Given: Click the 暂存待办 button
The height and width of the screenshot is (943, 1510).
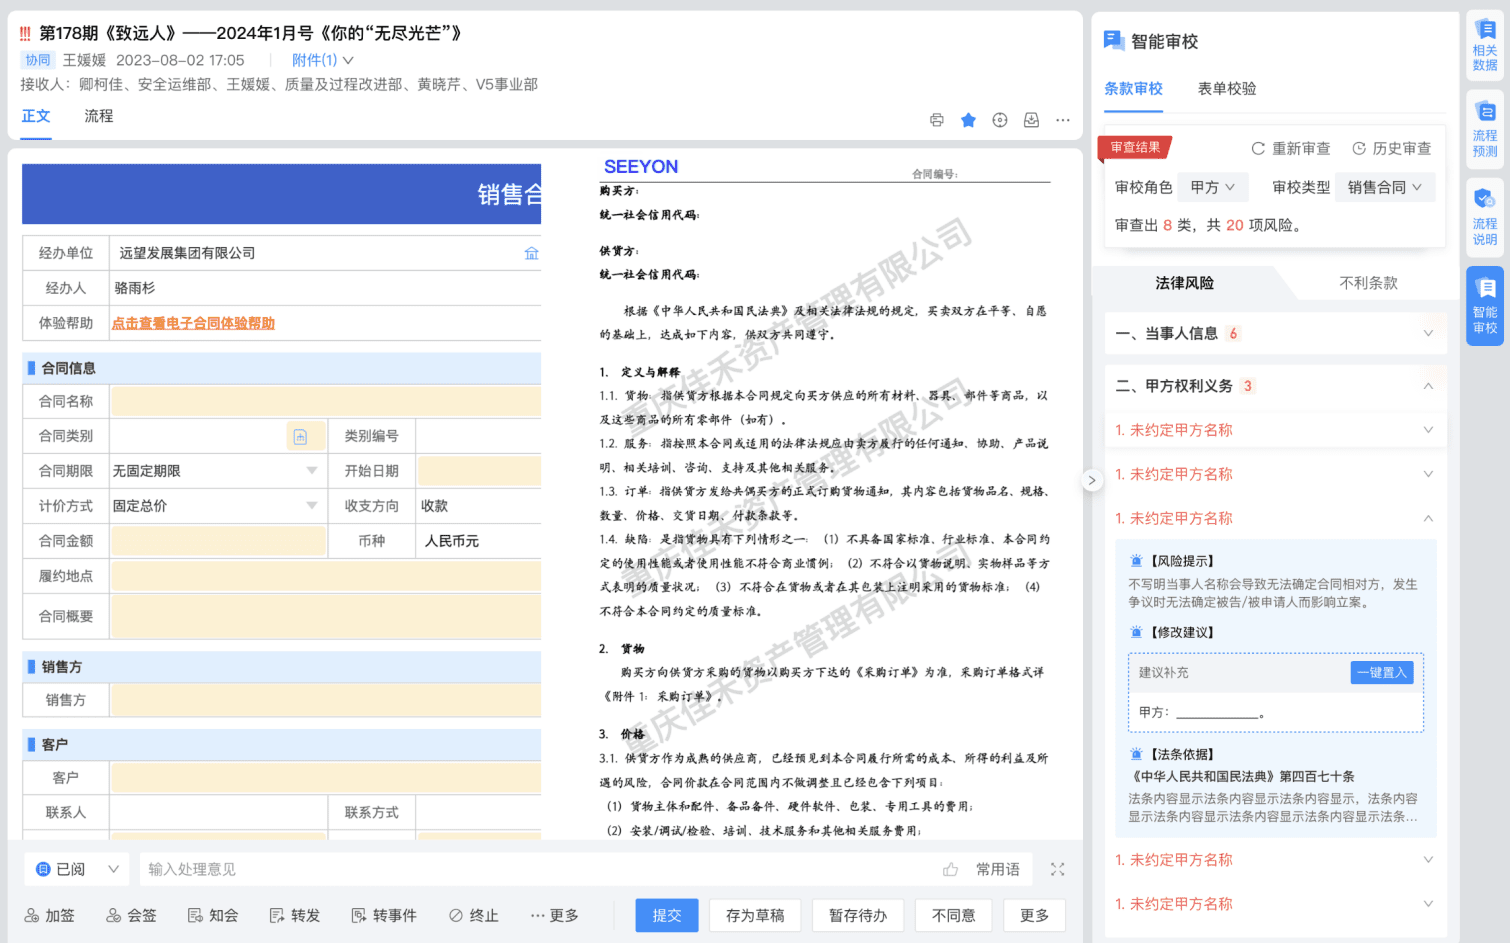Looking at the screenshot, I should click(858, 915).
